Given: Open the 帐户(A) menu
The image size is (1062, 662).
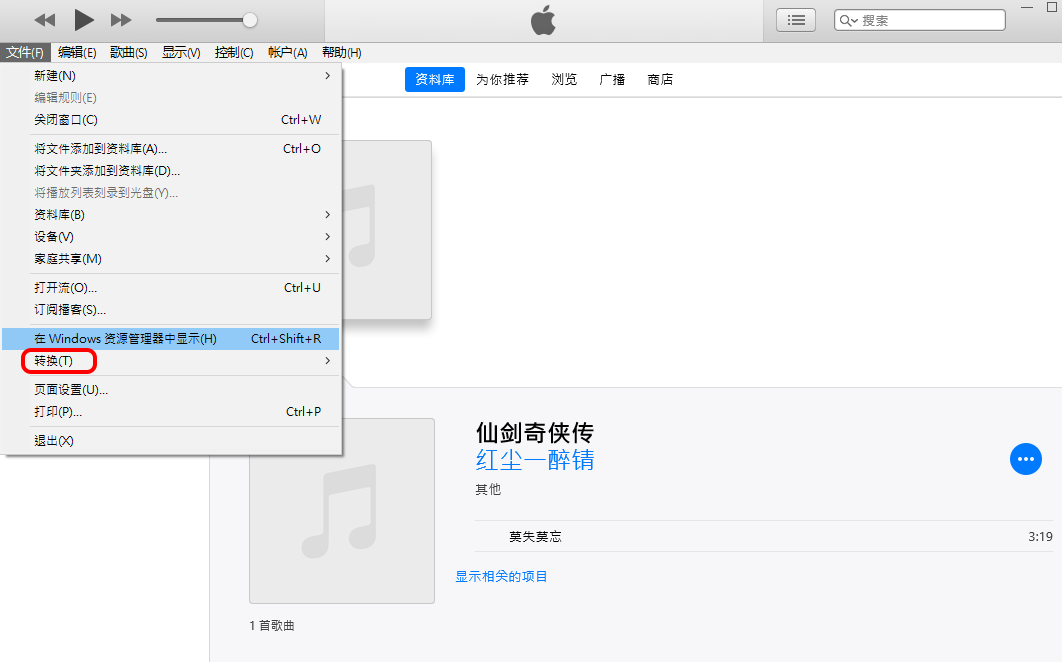Looking at the screenshot, I should 287,52.
